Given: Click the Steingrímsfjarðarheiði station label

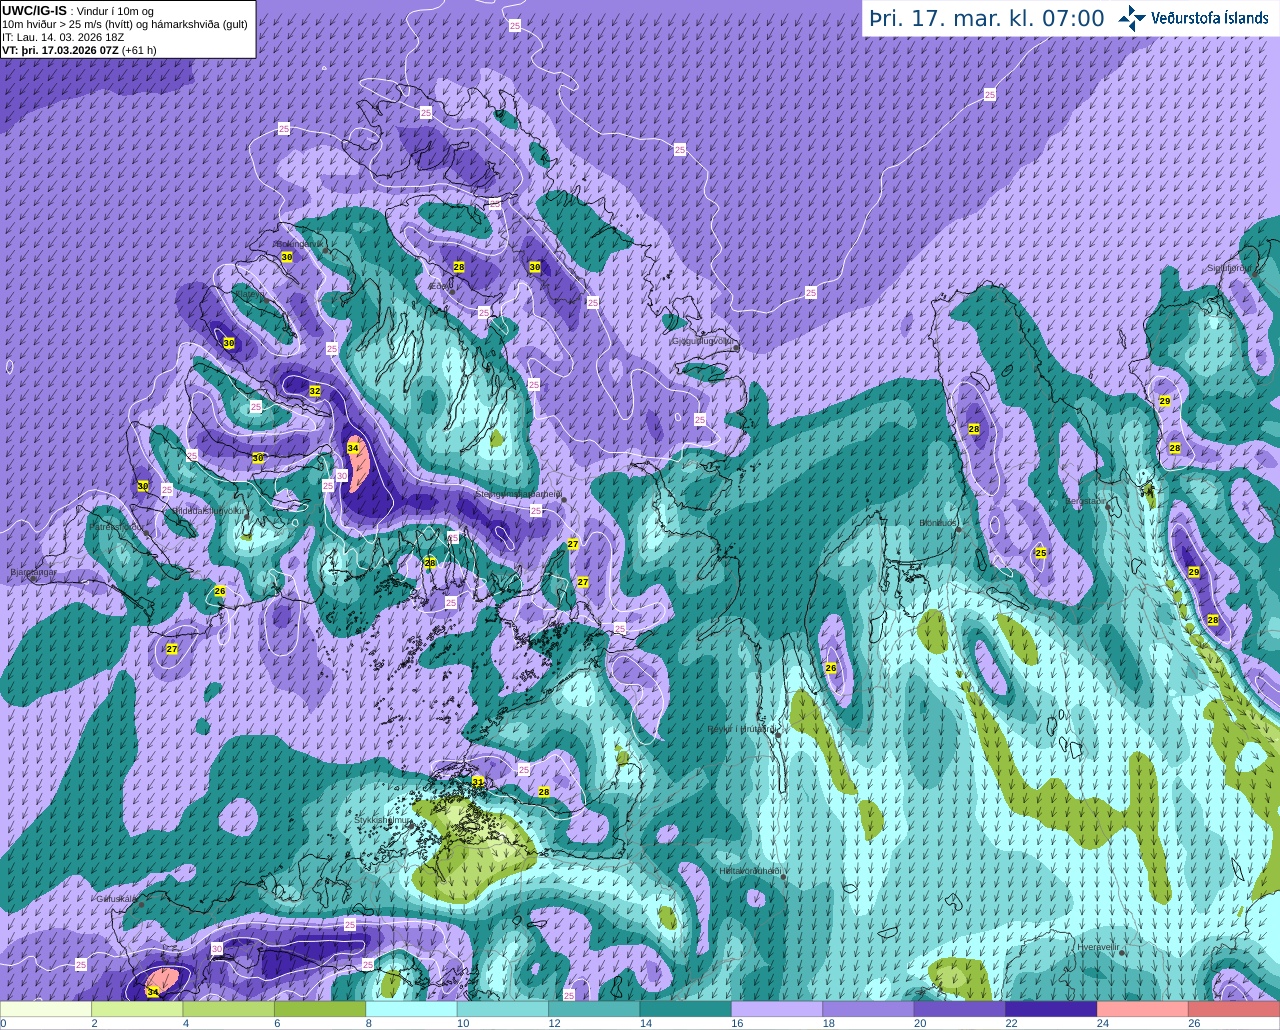Looking at the screenshot, I should 517,493.
